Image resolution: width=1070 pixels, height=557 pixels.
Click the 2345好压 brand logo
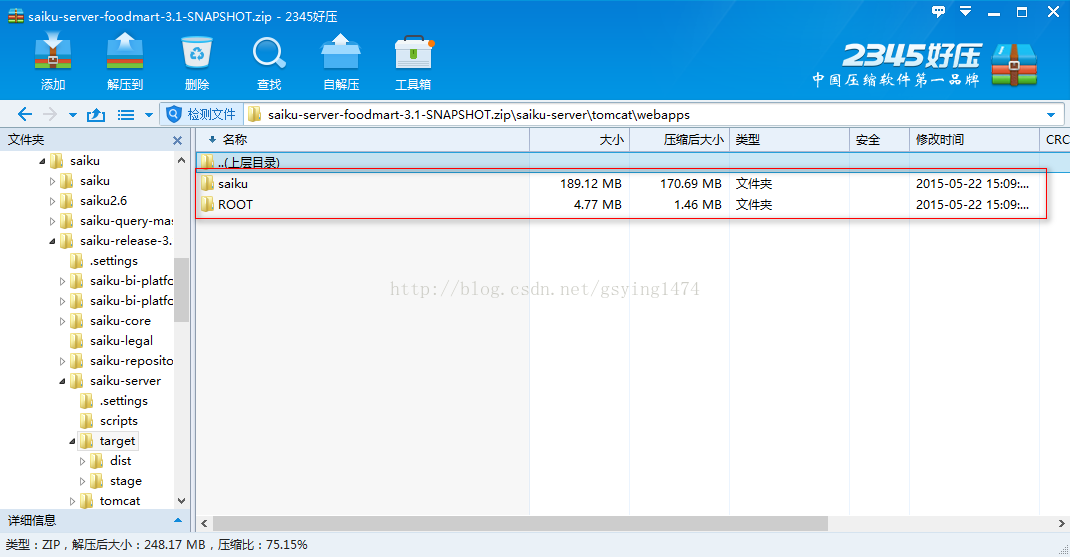coord(926,66)
